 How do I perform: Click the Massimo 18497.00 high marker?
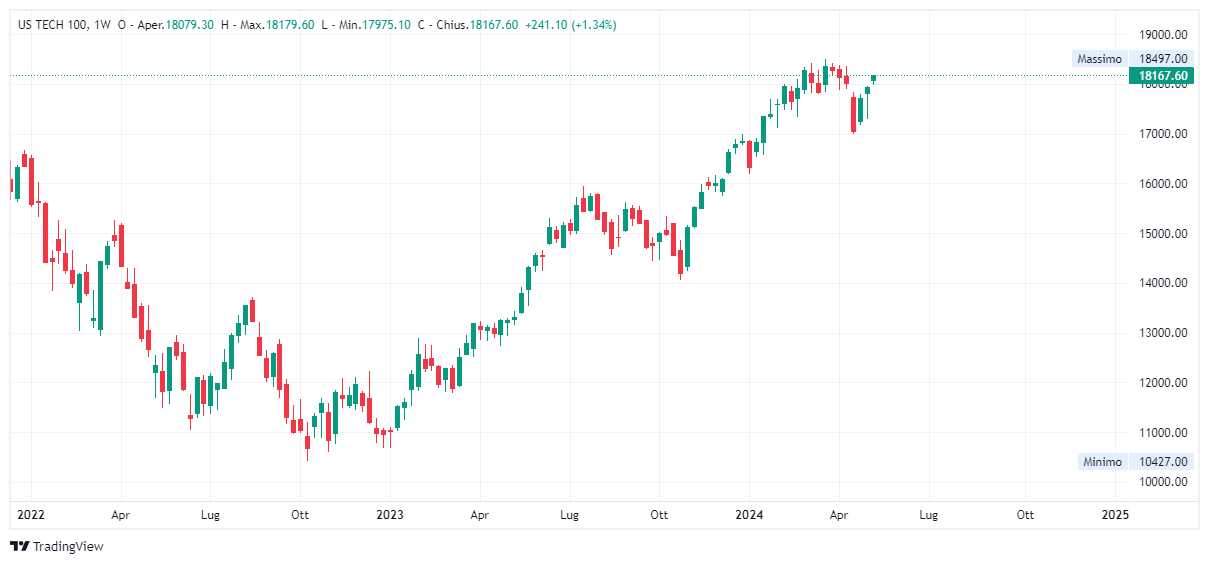point(1132,59)
